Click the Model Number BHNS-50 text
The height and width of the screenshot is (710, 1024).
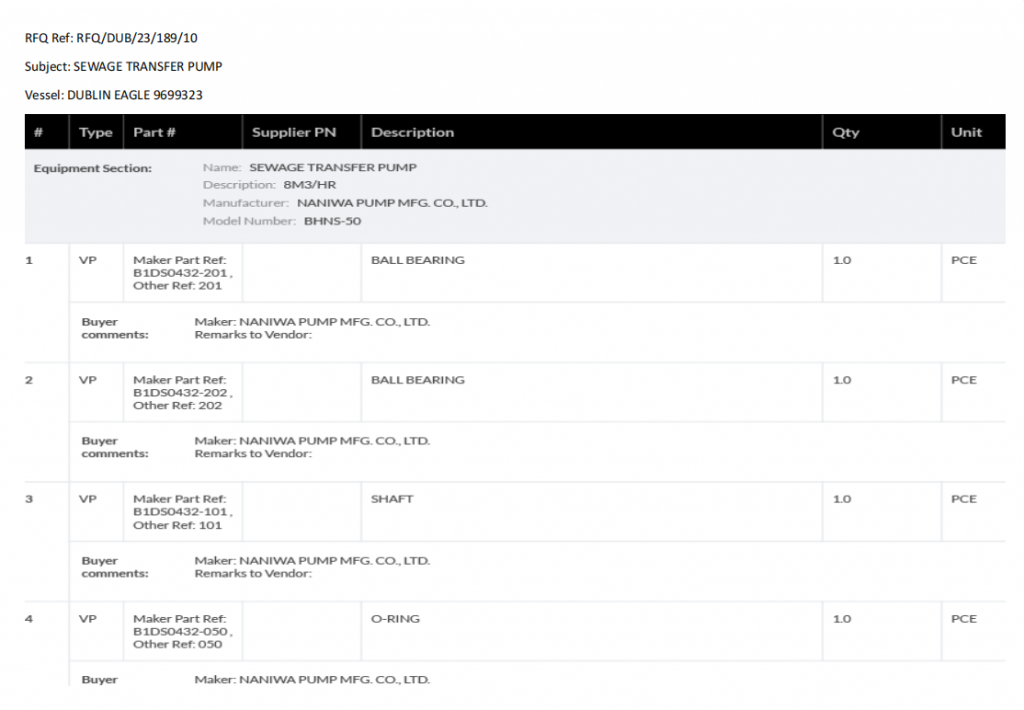point(333,221)
